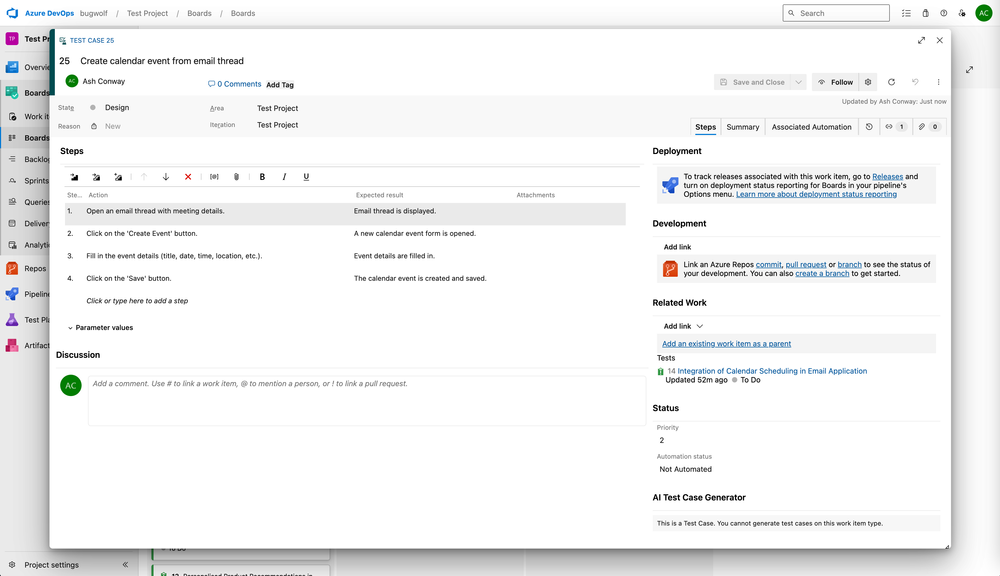The image size is (1000, 576).
Task: Open Pipelines from the left sidebar
Action: click(12, 293)
